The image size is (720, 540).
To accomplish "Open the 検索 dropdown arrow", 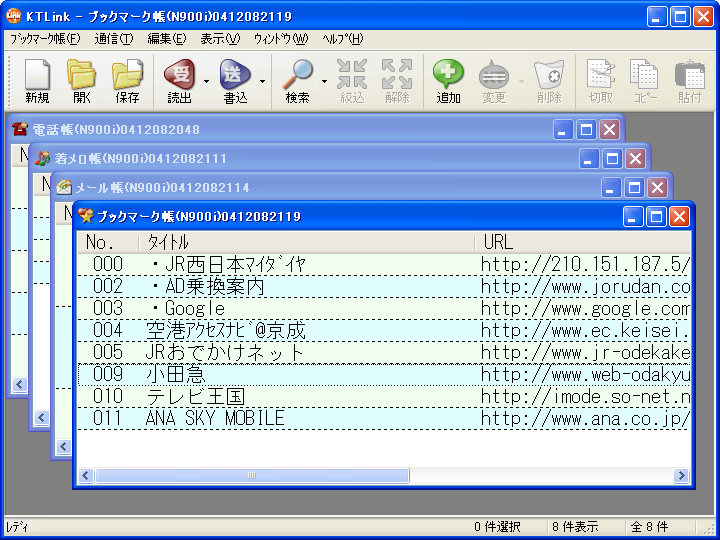I will pos(324,82).
